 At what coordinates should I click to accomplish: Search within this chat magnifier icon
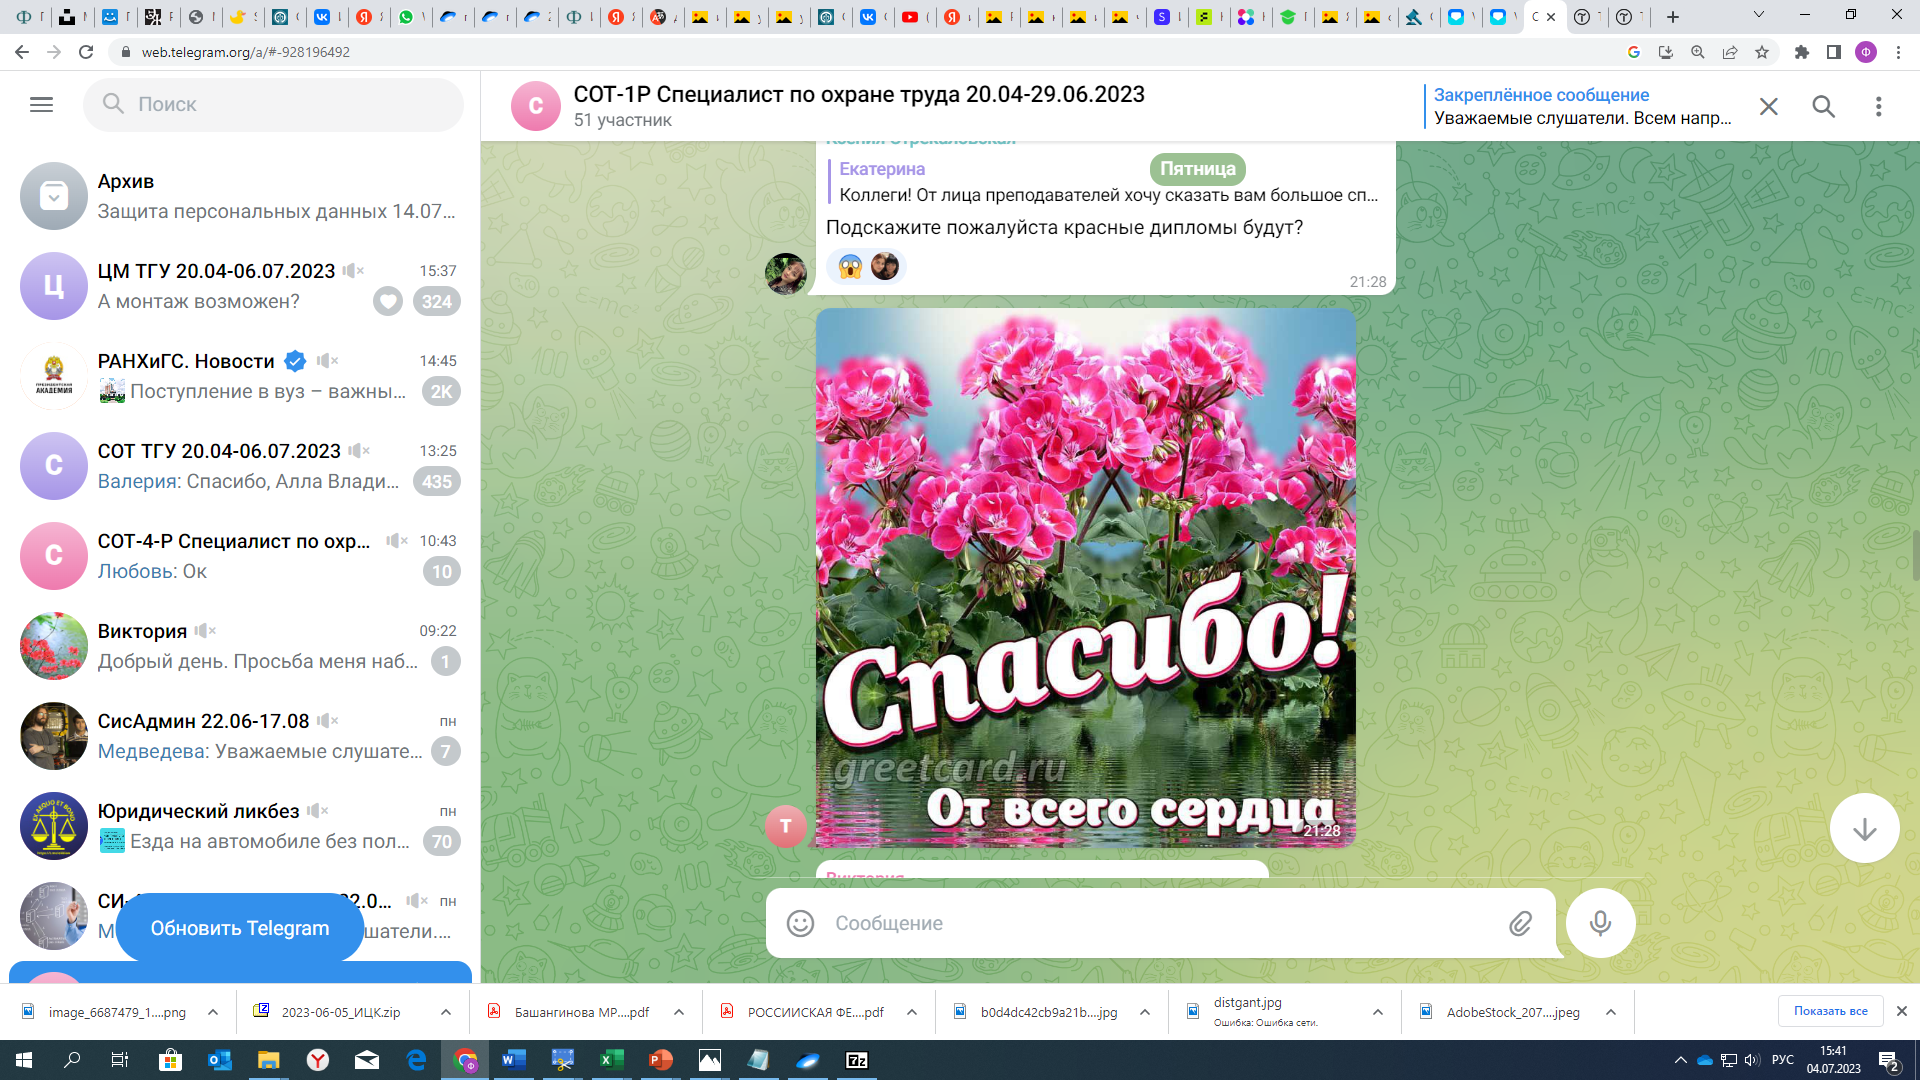pyautogui.click(x=1823, y=106)
